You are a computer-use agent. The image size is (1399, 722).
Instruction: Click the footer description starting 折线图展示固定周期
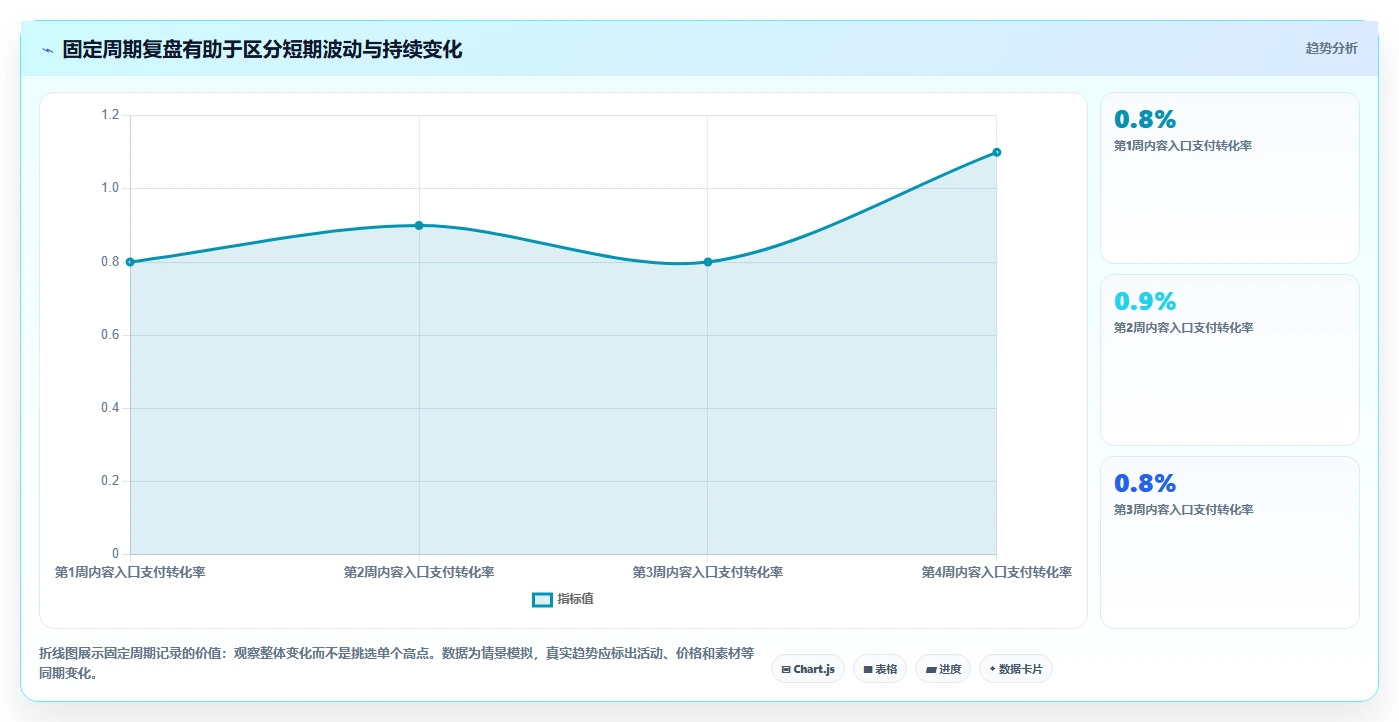(x=396, y=663)
